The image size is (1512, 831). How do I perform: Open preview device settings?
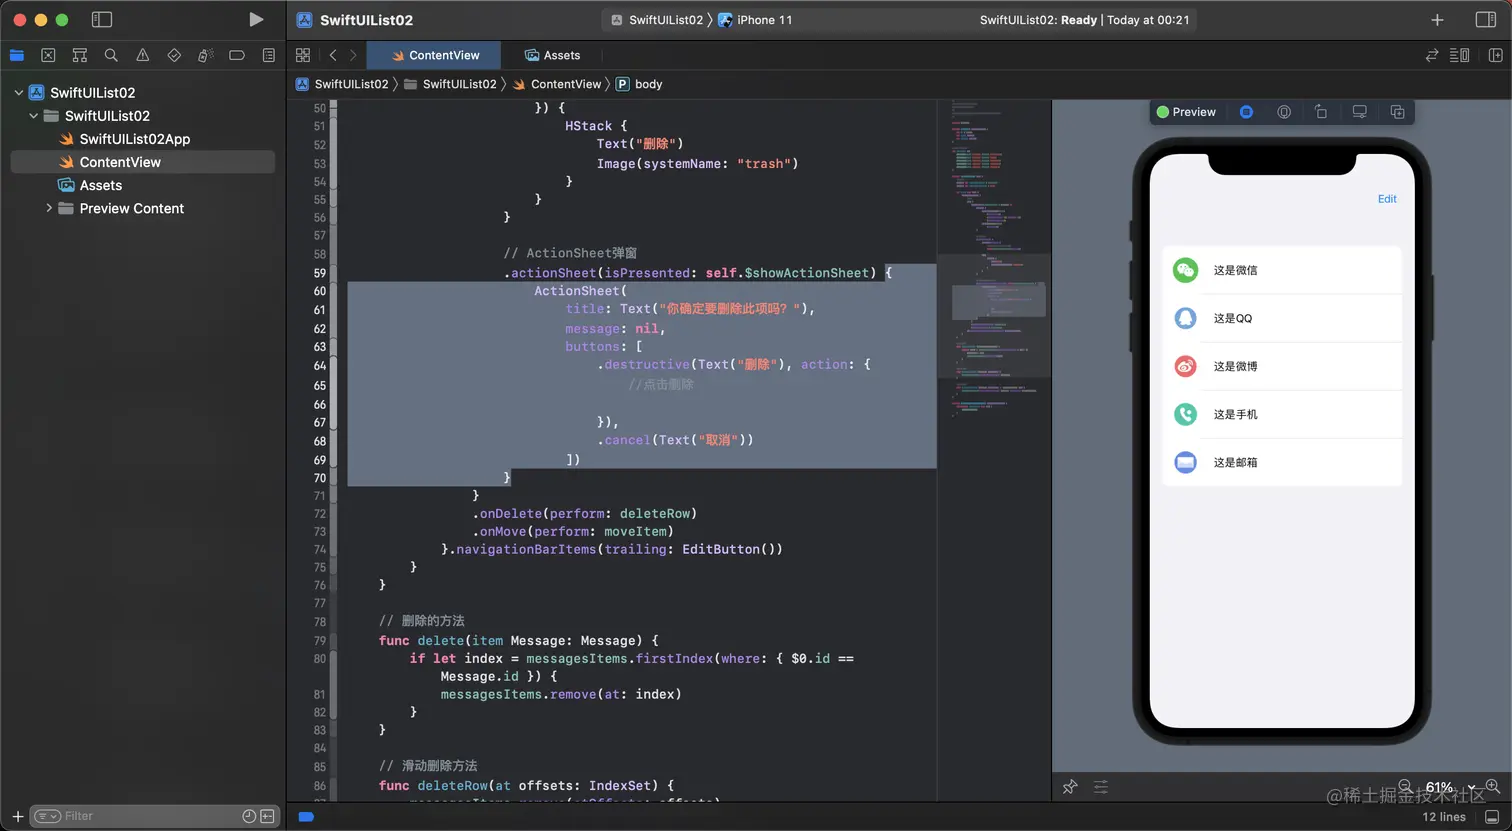coord(1359,112)
